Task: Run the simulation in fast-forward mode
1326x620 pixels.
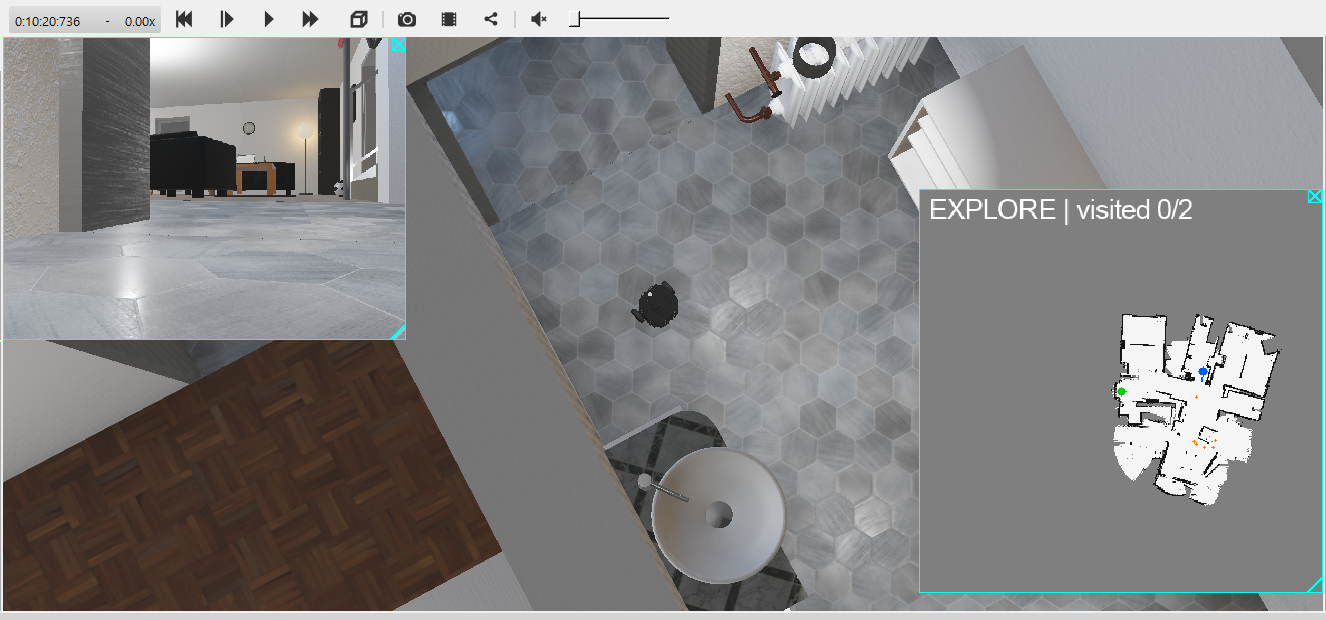Action: point(310,19)
